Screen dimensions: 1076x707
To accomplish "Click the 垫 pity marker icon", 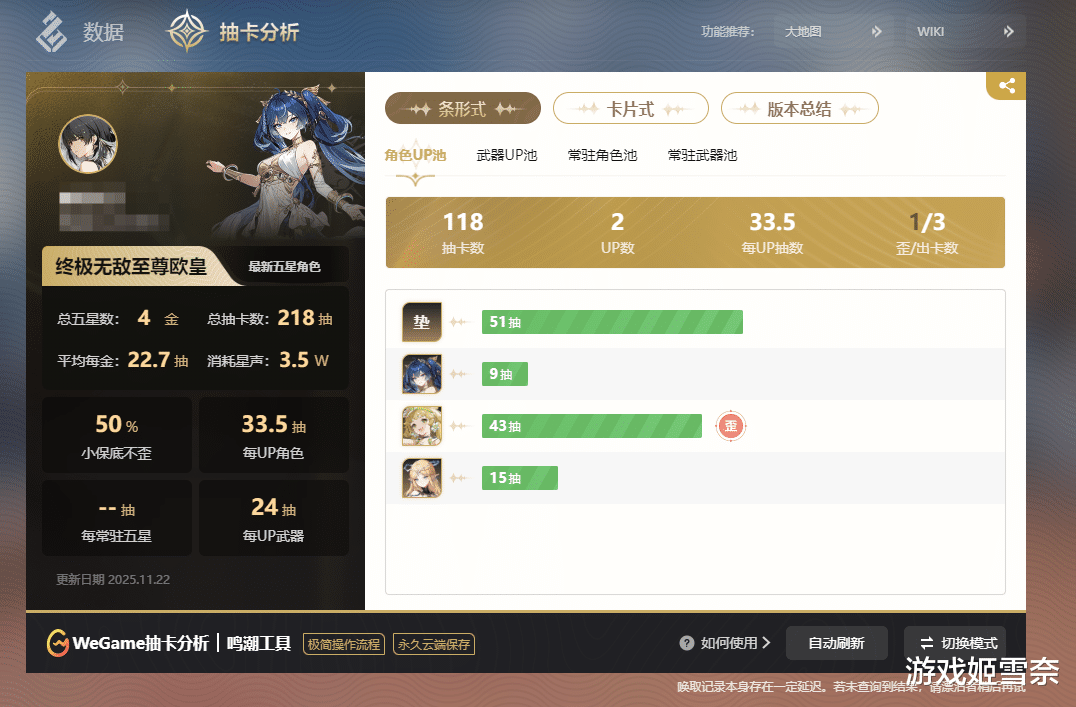I will point(421,322).
